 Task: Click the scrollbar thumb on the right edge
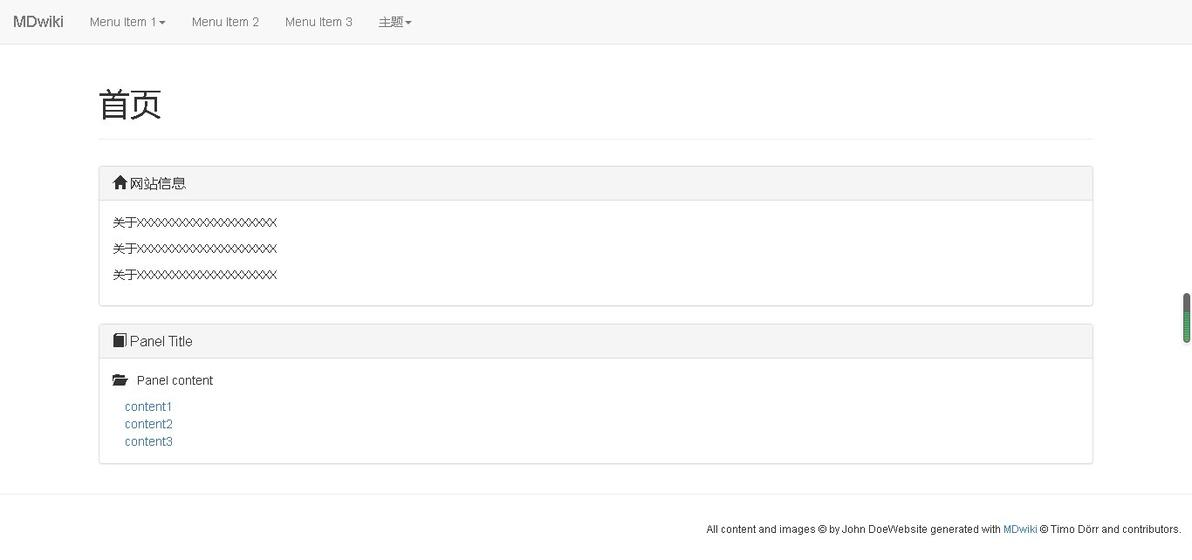tap(1187, 318)
